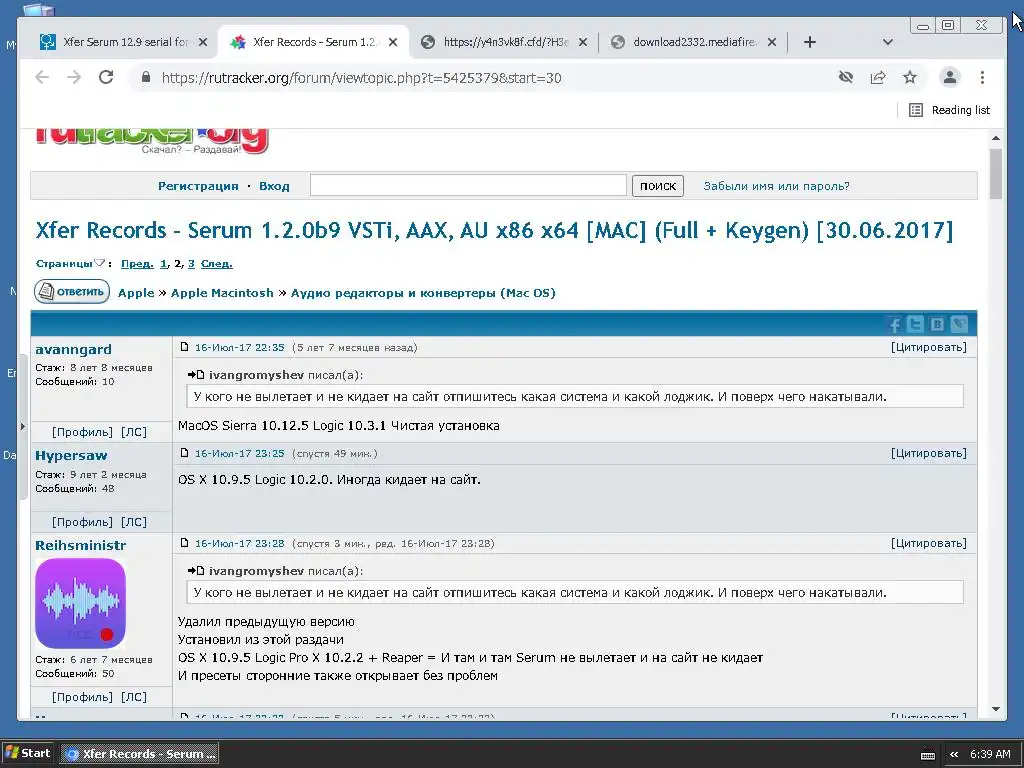
Task: Open the Apple Macintosh breadcrumb
Action: point(222,293)
